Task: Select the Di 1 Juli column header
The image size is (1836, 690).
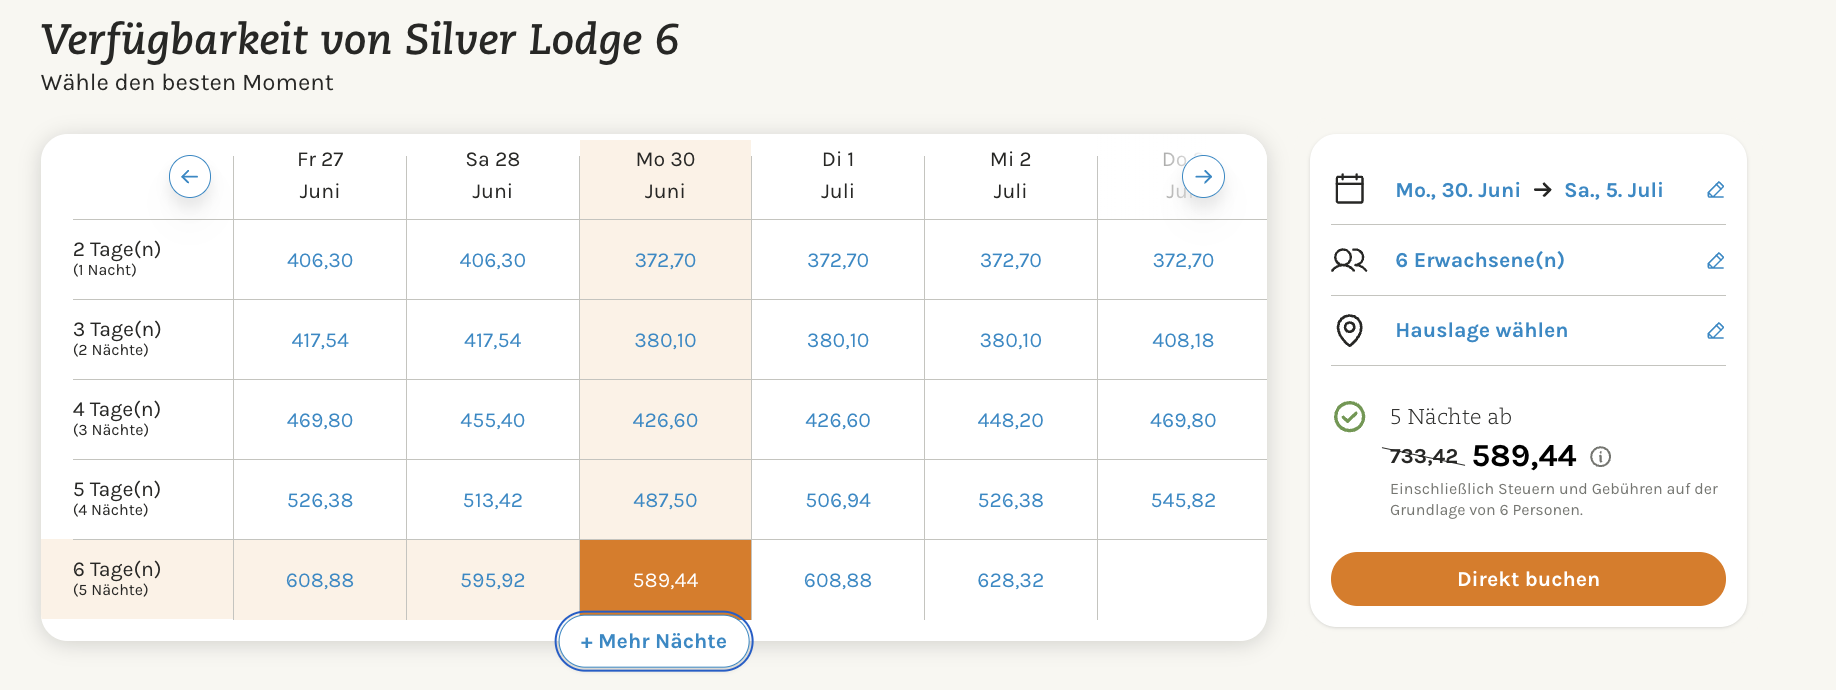Action: tap(838, 175)
